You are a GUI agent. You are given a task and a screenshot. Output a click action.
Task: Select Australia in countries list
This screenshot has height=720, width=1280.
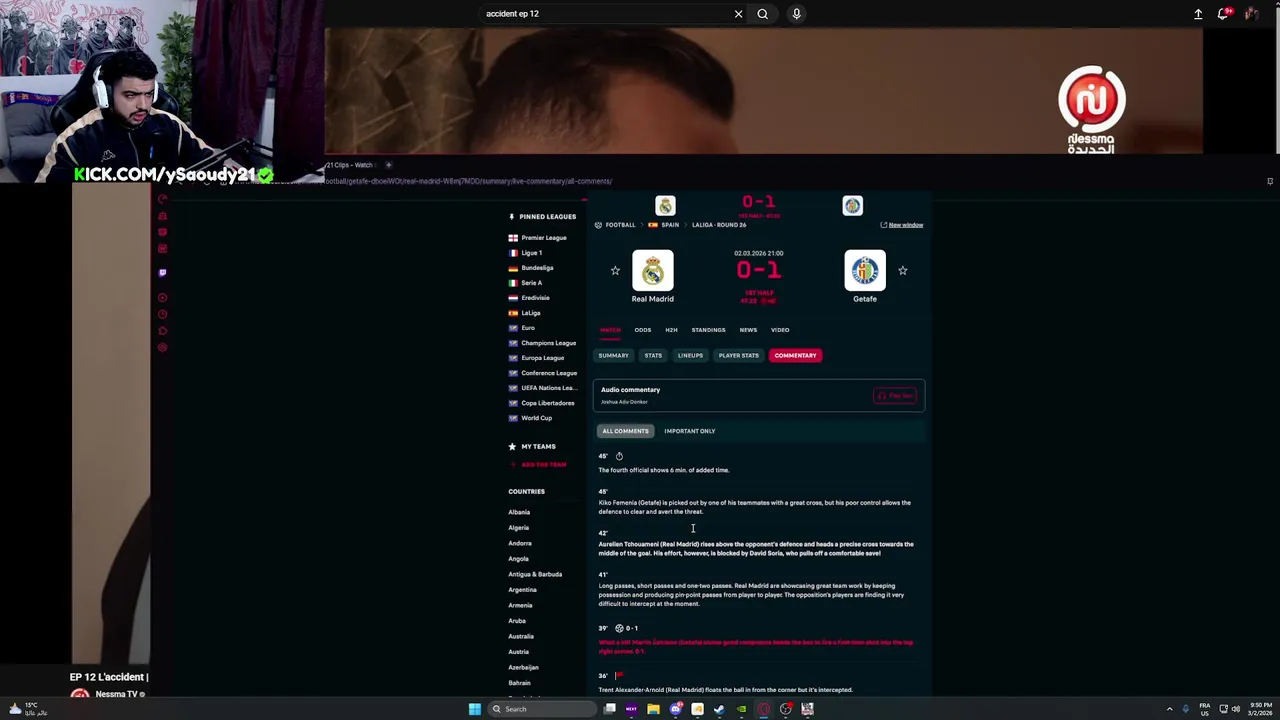tap(521, 636)
